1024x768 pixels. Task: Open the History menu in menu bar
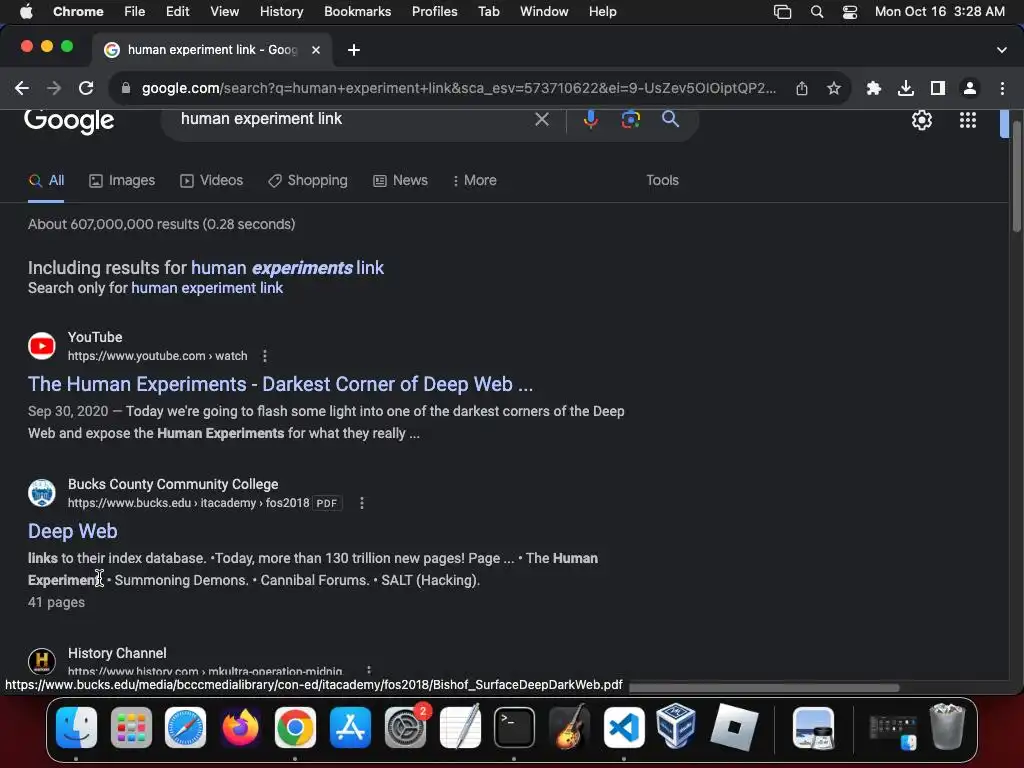coord(281,12)
